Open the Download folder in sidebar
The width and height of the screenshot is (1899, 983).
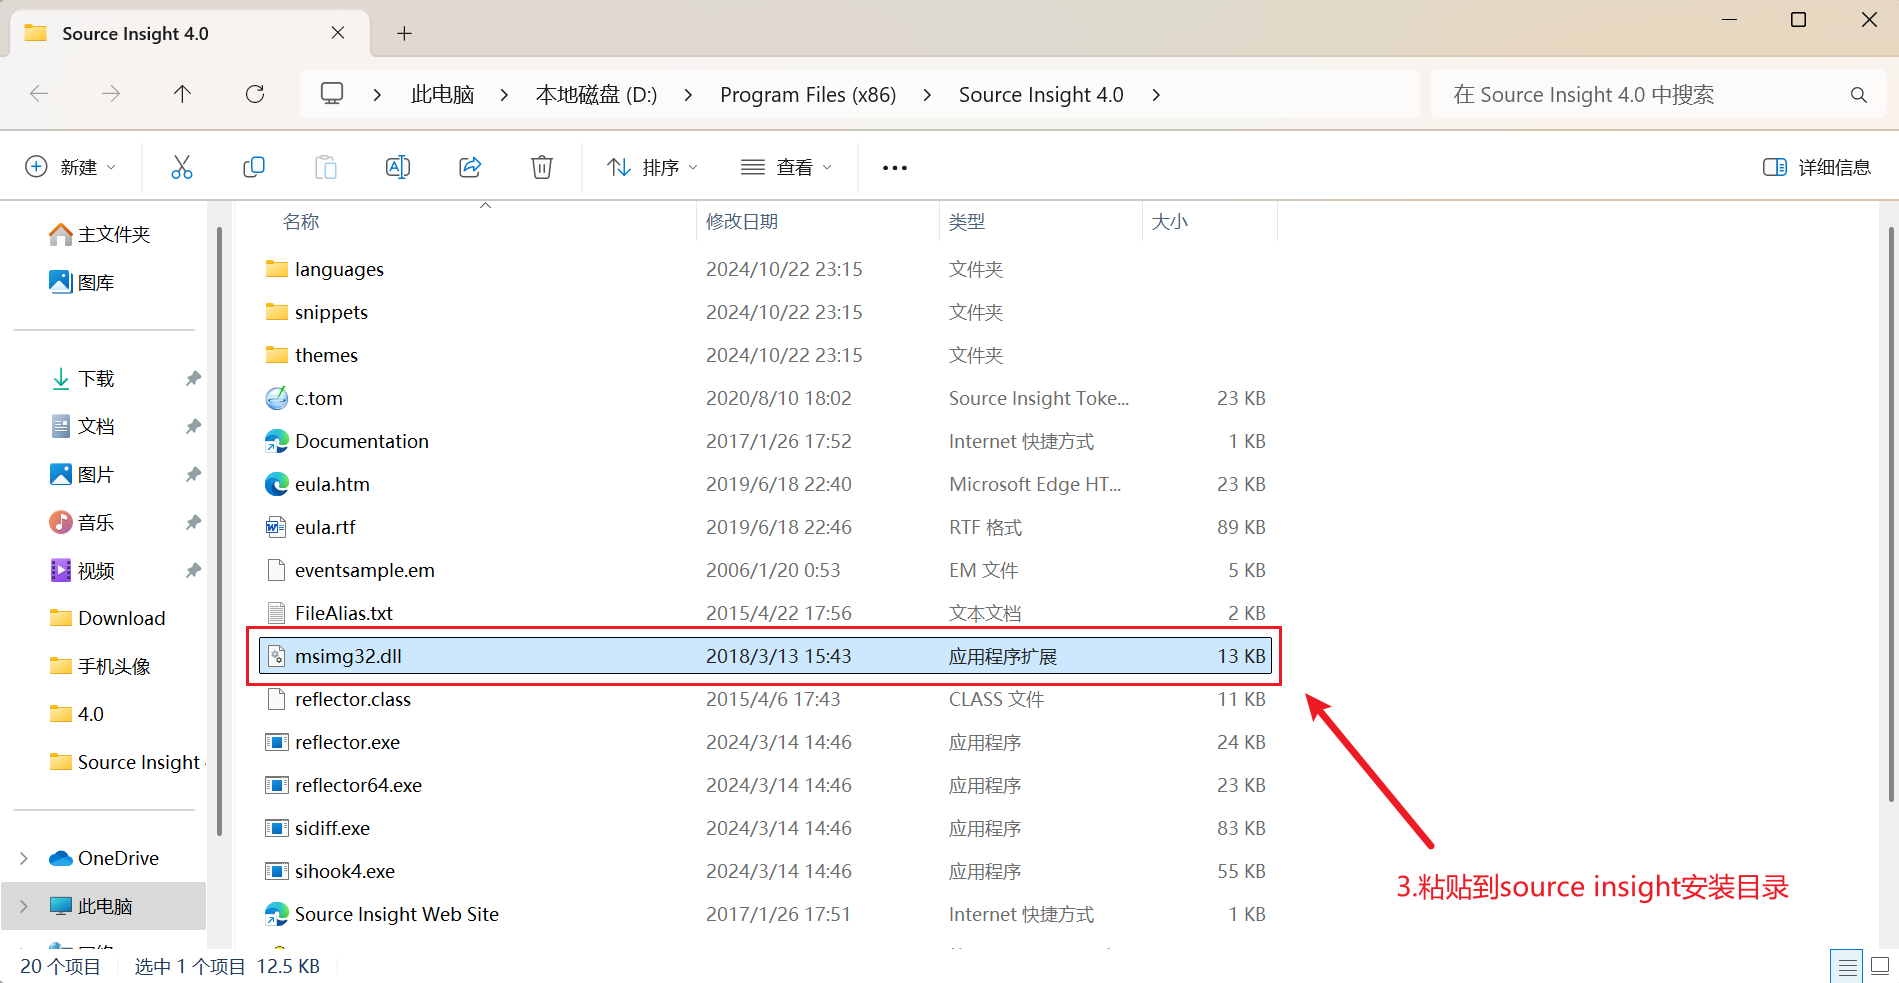(x=107, y=618)
